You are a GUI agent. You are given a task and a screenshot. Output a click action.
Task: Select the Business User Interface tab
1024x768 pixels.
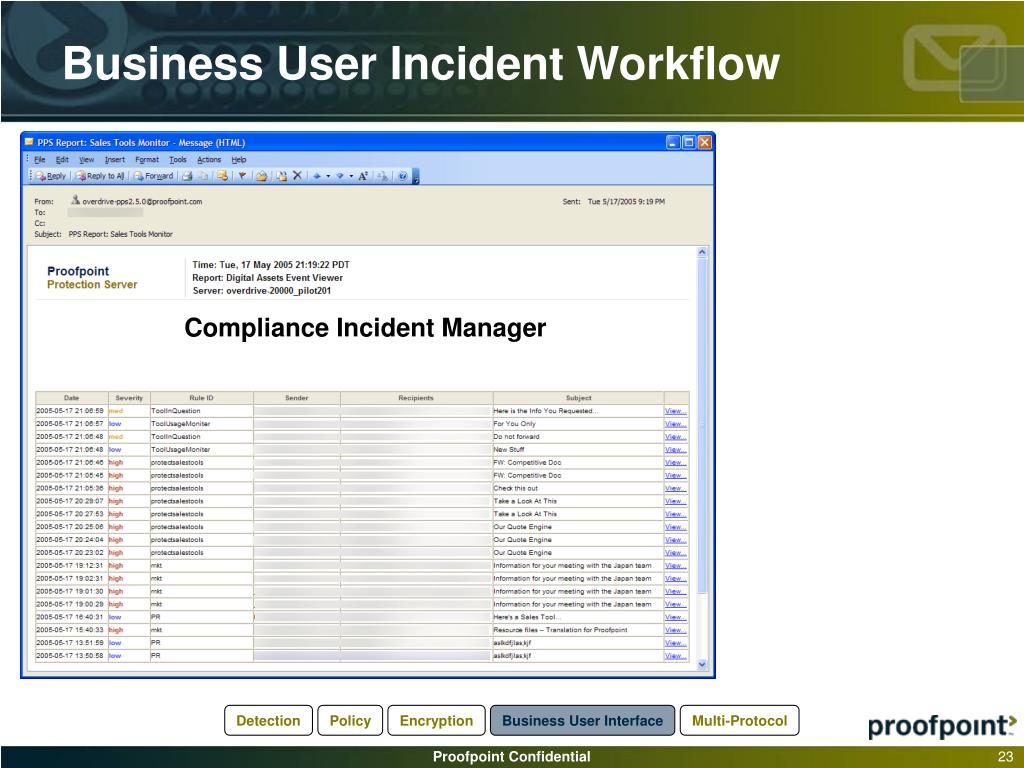[583, 720]
